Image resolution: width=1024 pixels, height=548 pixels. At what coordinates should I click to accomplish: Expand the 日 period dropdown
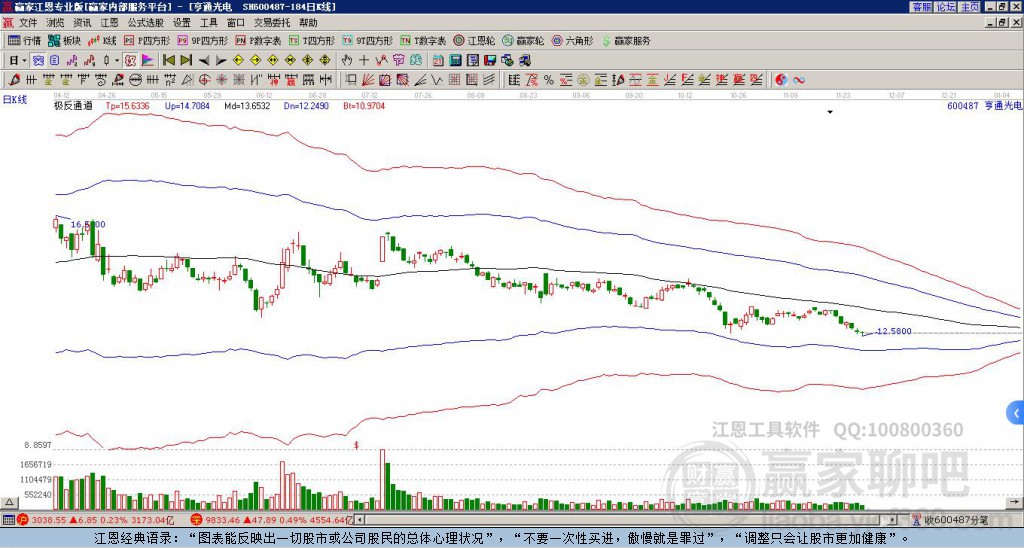point(18,61)
